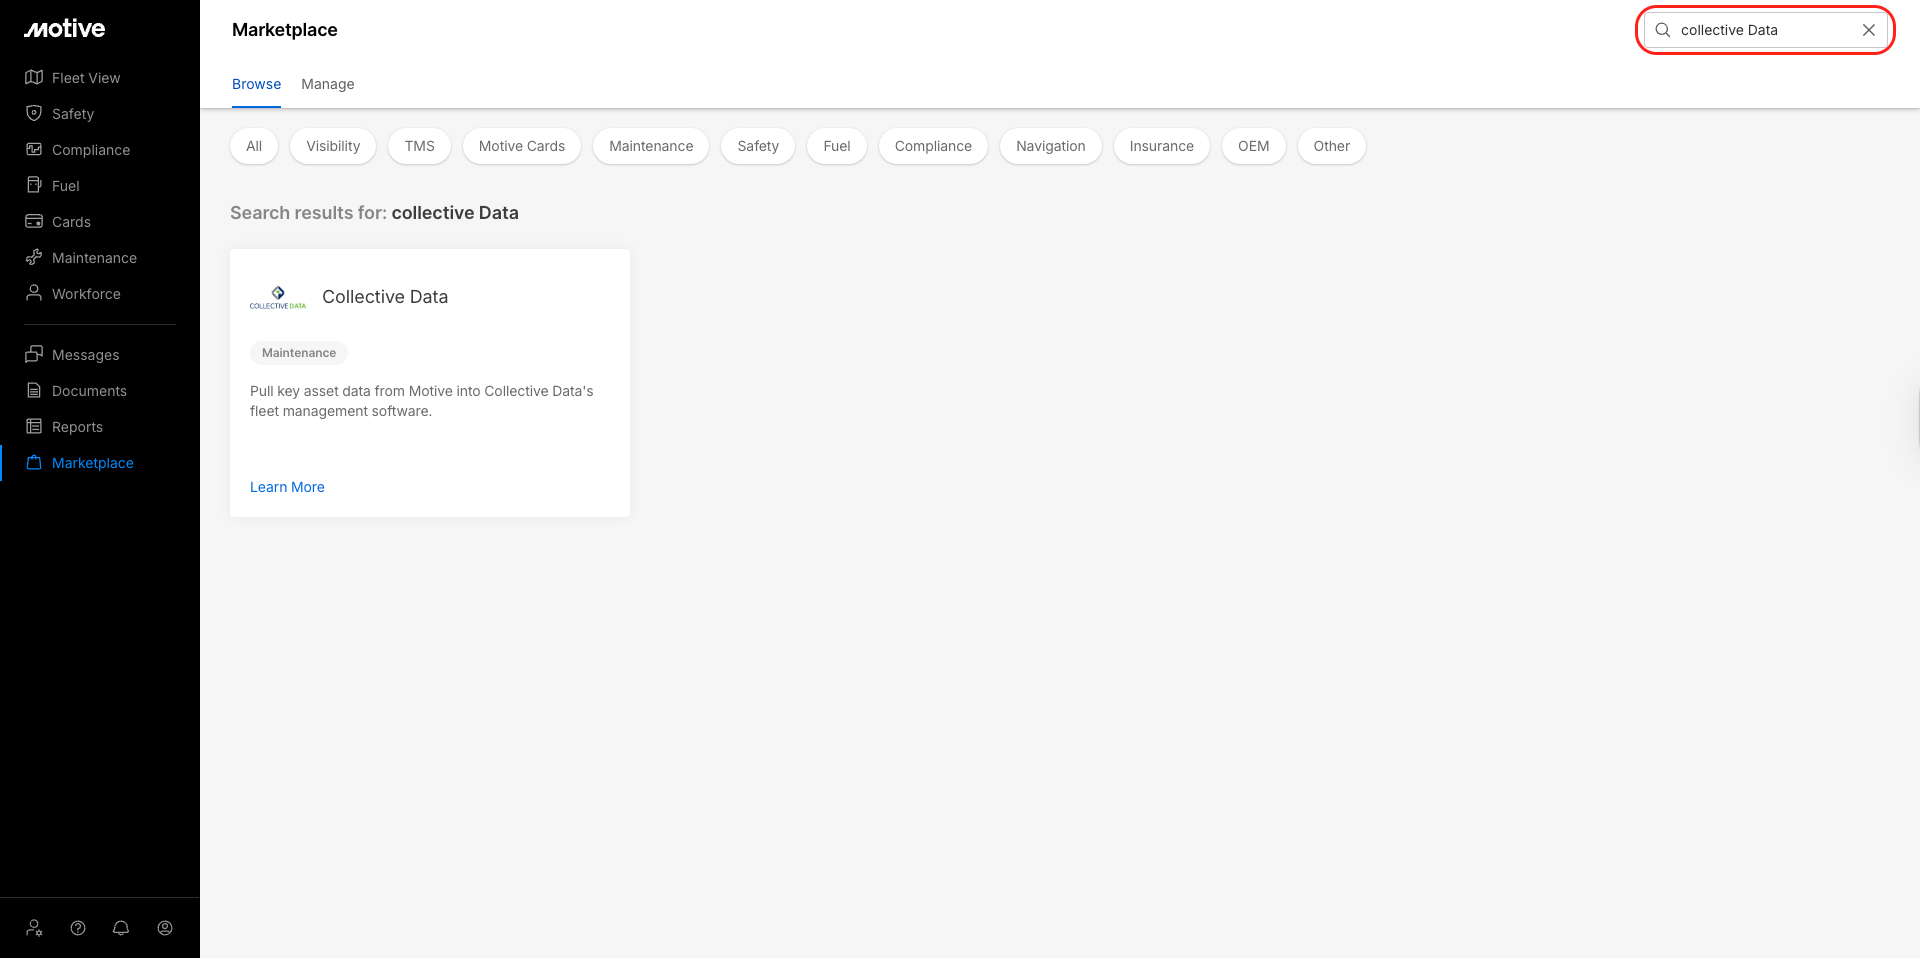The image size is (1920, 958).
Task: Click the Maintenance wrench icon
Action: (x=34, y=257)
